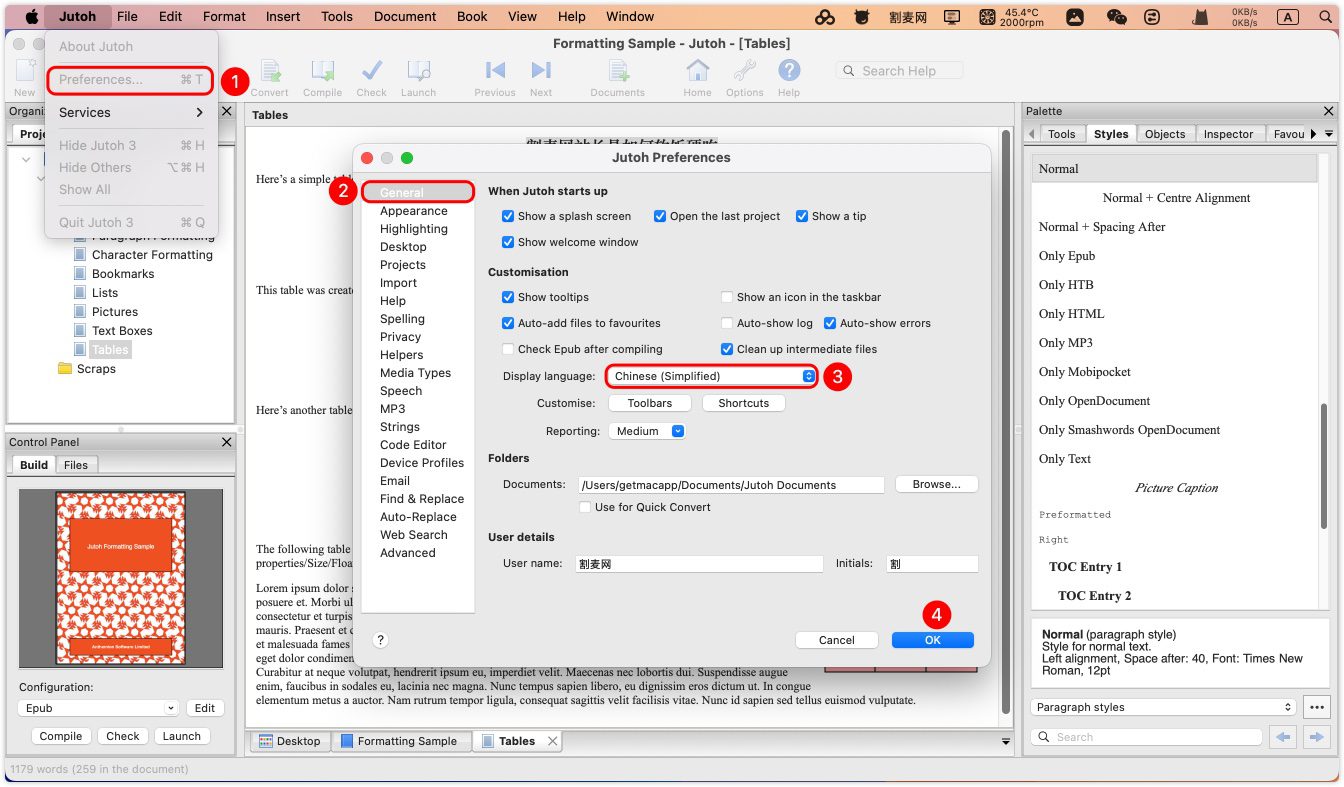This screenshot has height=787, width=1344.
Task: Open the Display language dropdown
Action: click(x=711, y=376)
